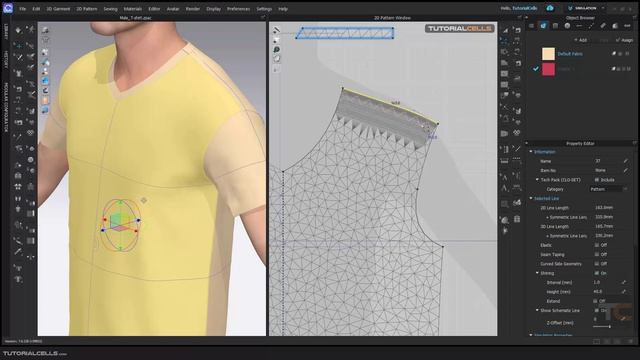The width and height of the screenshot is (640, 360).
Task: Click the pen-shaped icon atop 2D Pattern Window toolbar
Action: (276, 30)
